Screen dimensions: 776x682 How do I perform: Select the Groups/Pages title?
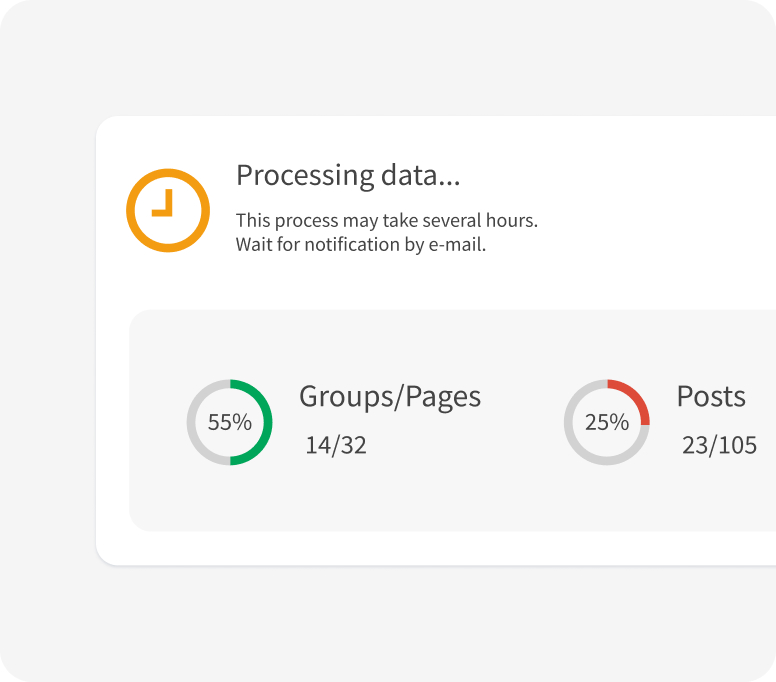coord(390,396)
